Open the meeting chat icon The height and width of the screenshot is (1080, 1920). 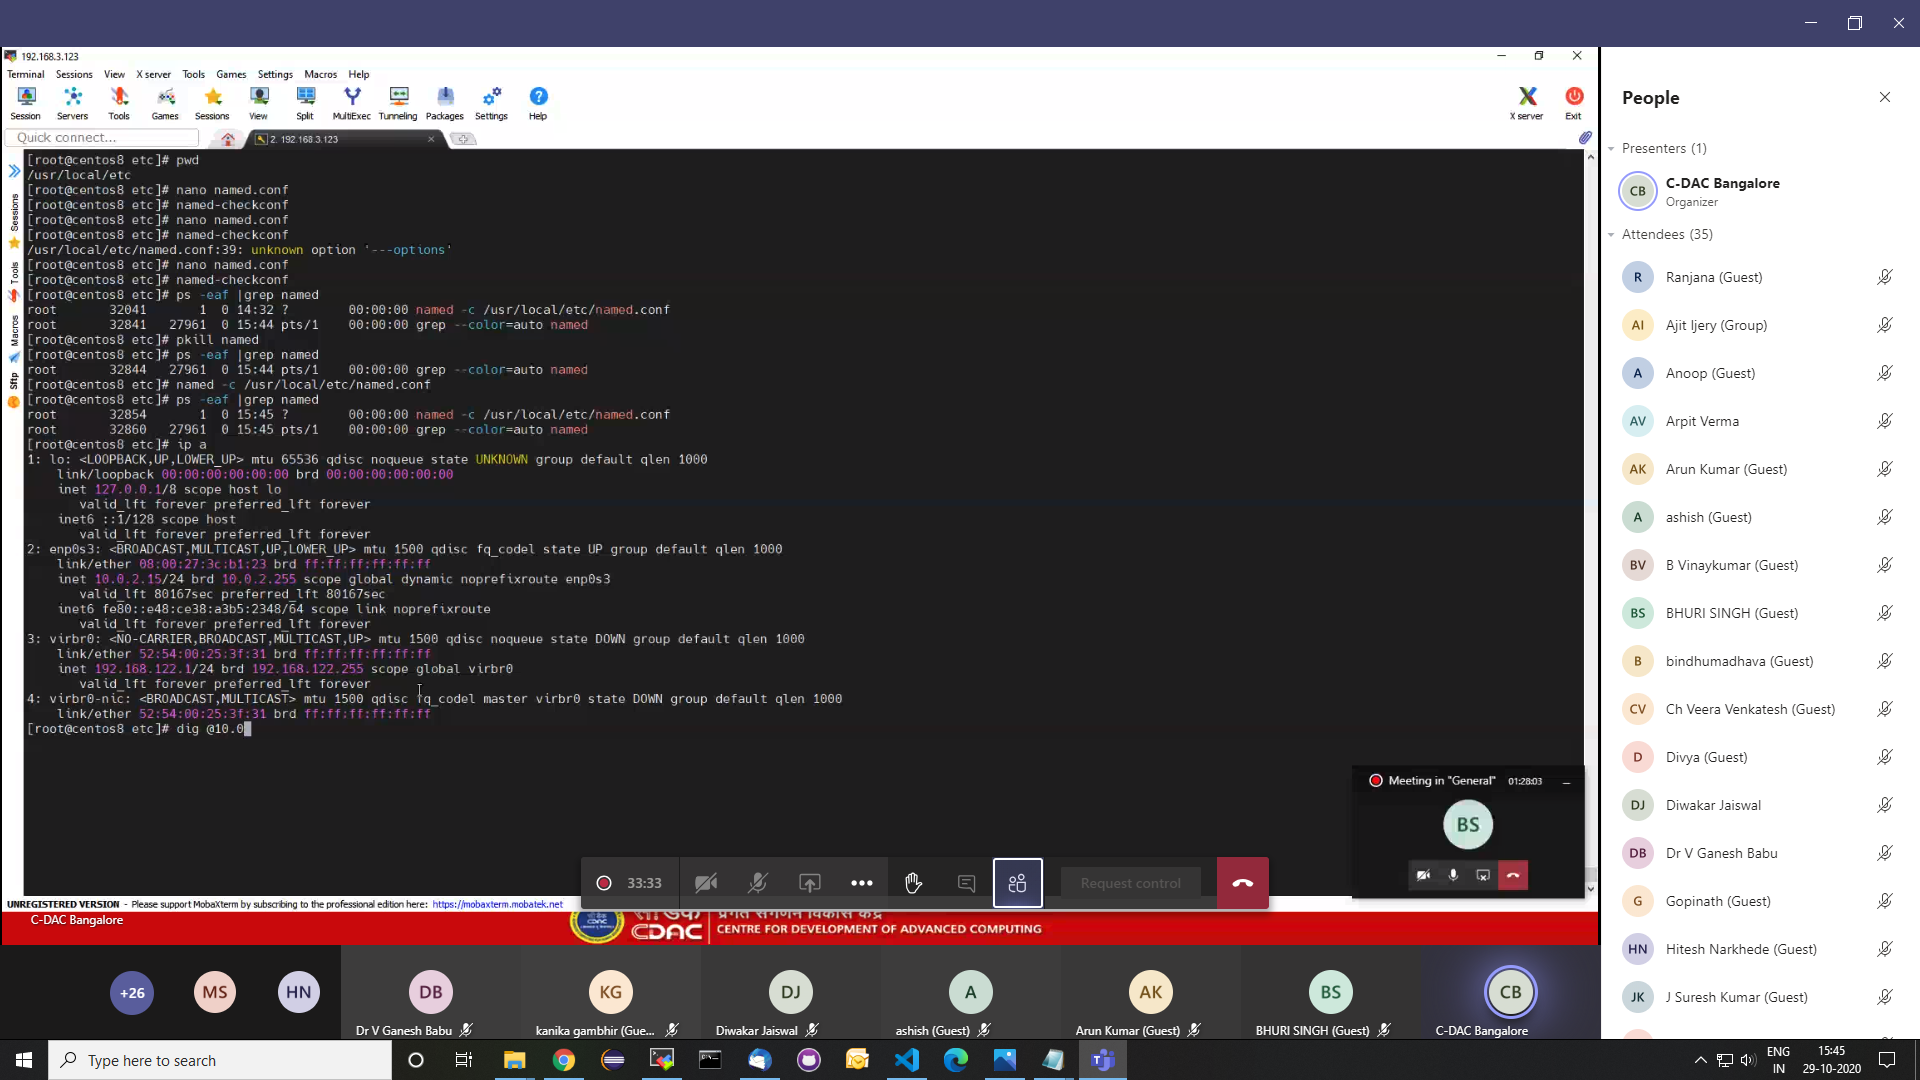(966, 883)
